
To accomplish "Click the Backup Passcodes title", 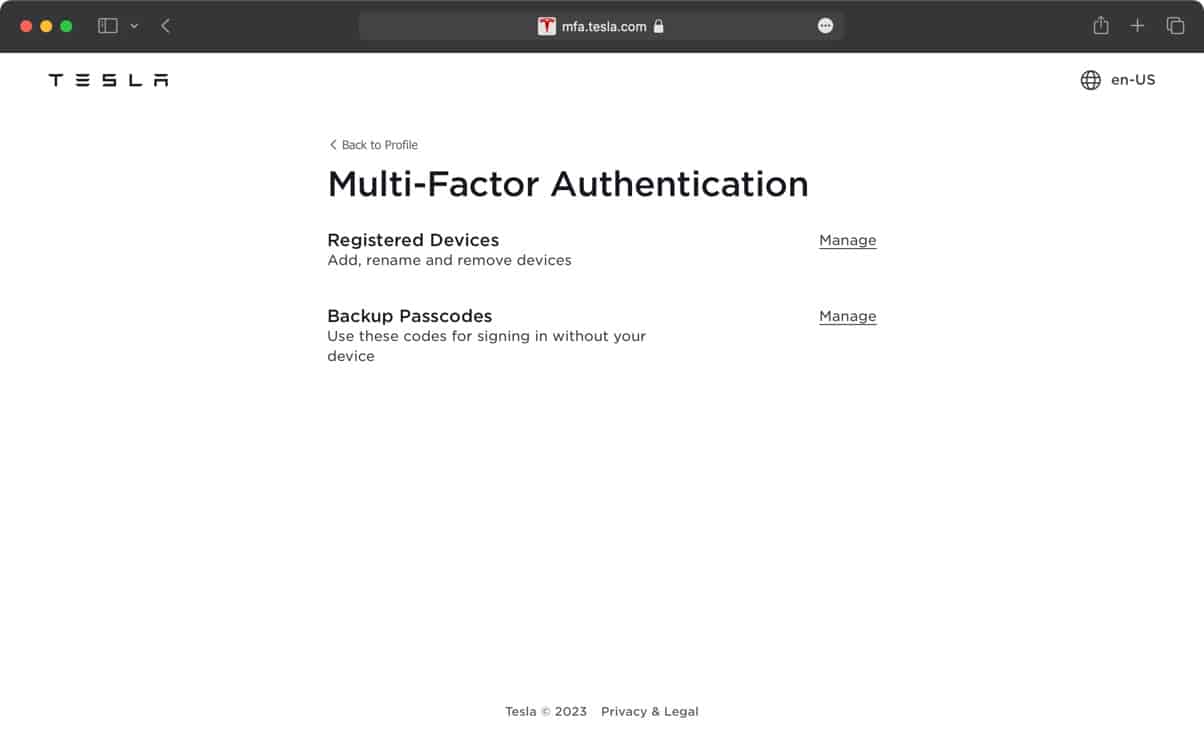I will pyautogui.click(x=410, y=316).
